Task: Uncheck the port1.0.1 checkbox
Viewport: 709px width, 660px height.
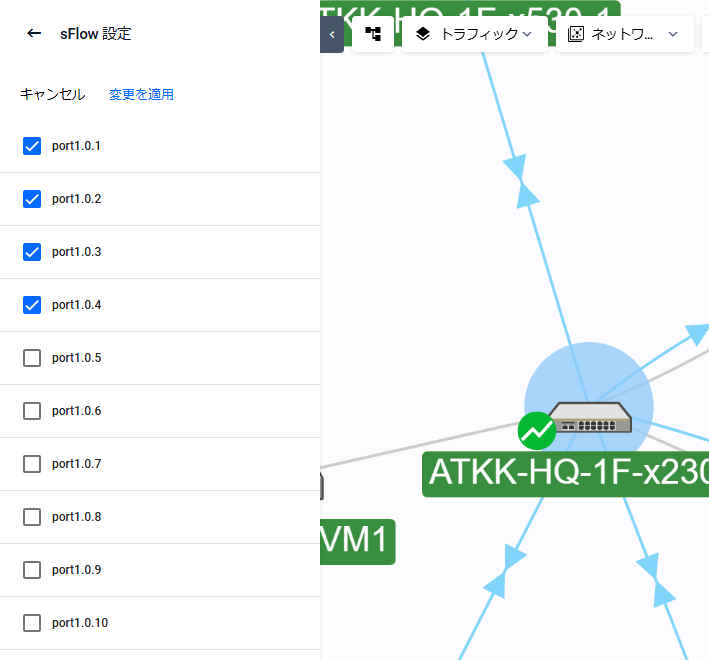Action: point(32,146)
